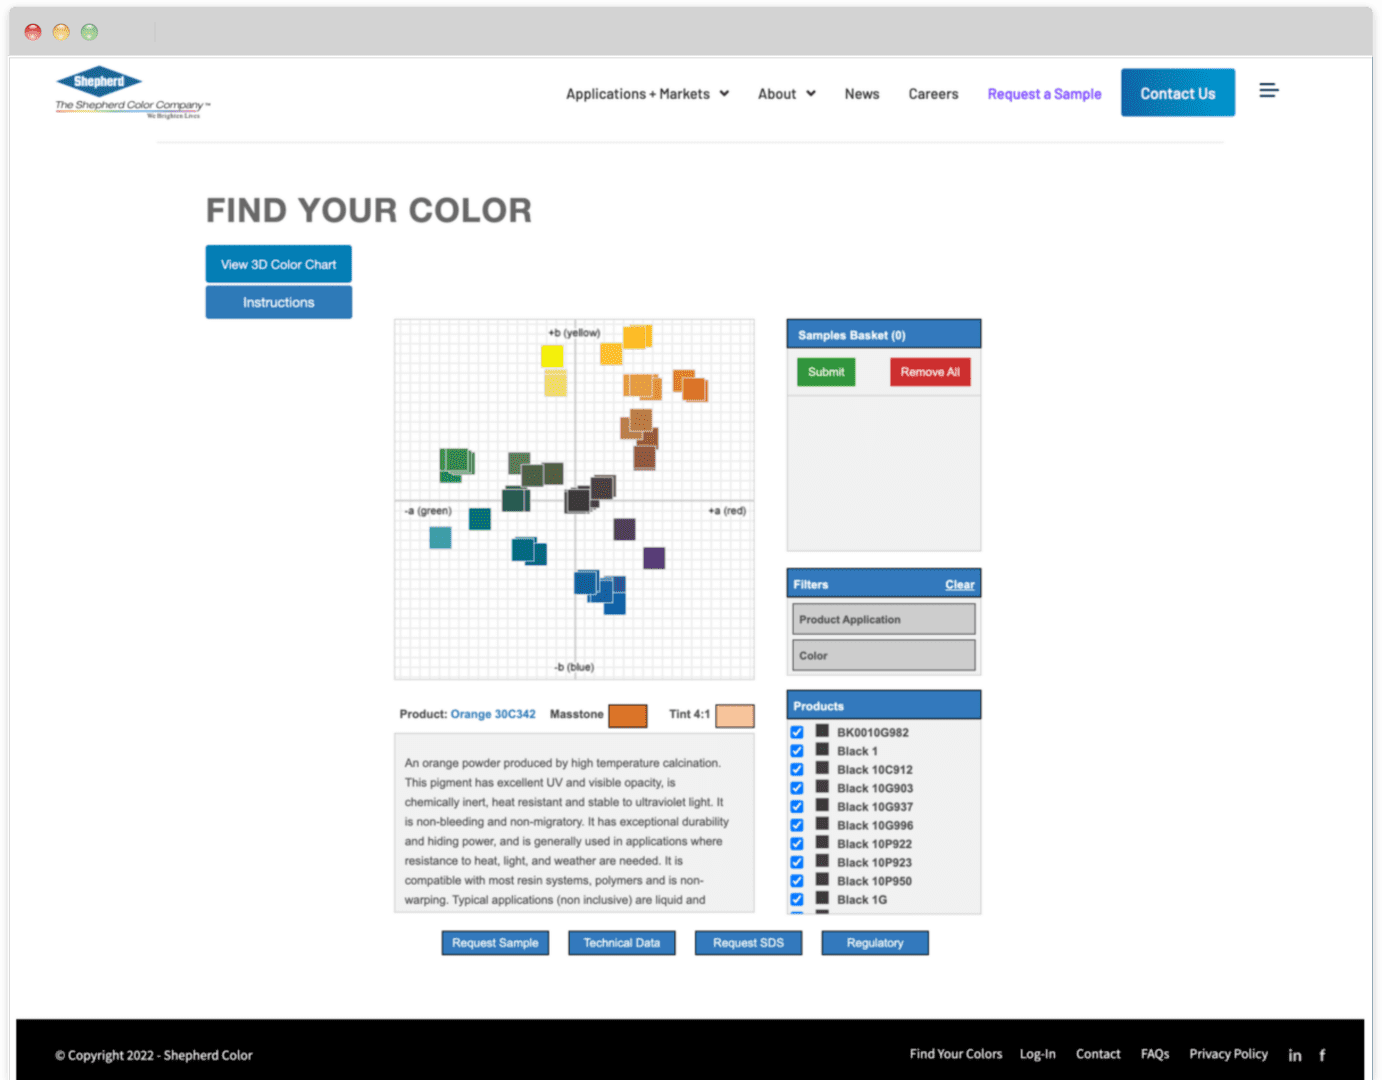Open the FAQs footer link
The width and height of the screenshot is (1382, 1080).
(1155, 1054)
